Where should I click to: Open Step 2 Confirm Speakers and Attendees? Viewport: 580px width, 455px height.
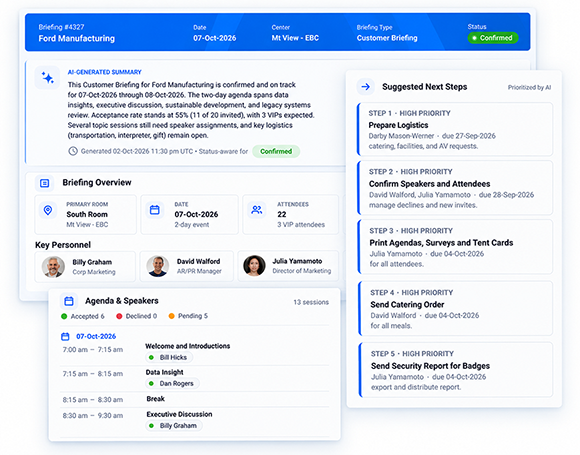pyautogui.click(x=455, y=188)
